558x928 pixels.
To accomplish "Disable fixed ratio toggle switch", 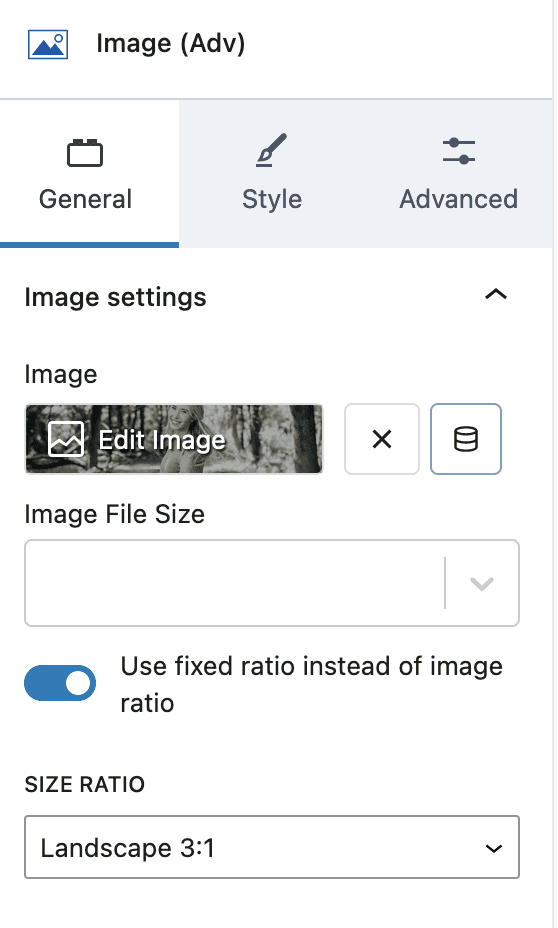I will pyautogui.click(x=60, y=683).
